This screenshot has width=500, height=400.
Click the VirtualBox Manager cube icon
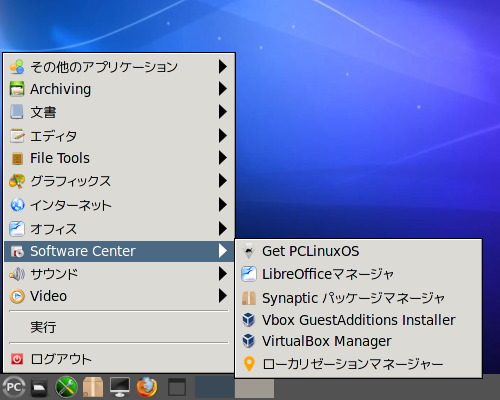point(249,341)
